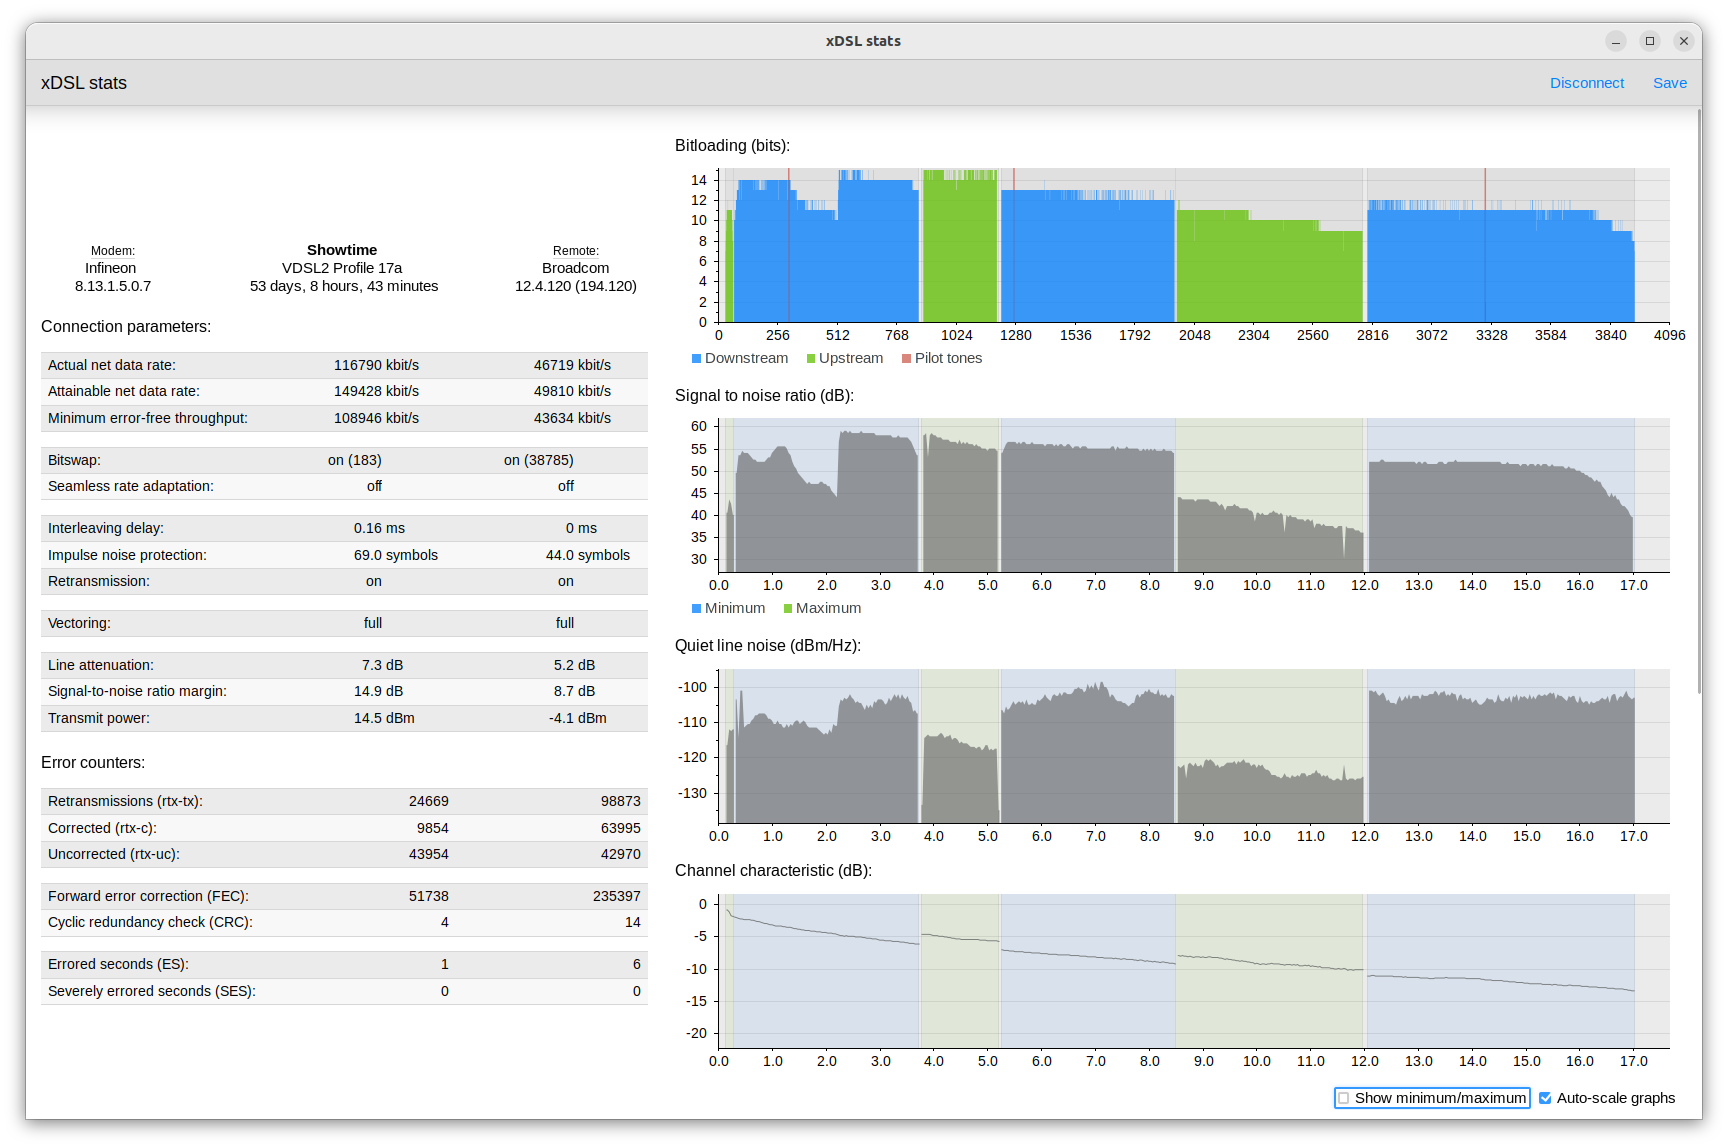Click the xDSL stats header title
This screenshot has height=1148, width=1728.
[84, 83]
